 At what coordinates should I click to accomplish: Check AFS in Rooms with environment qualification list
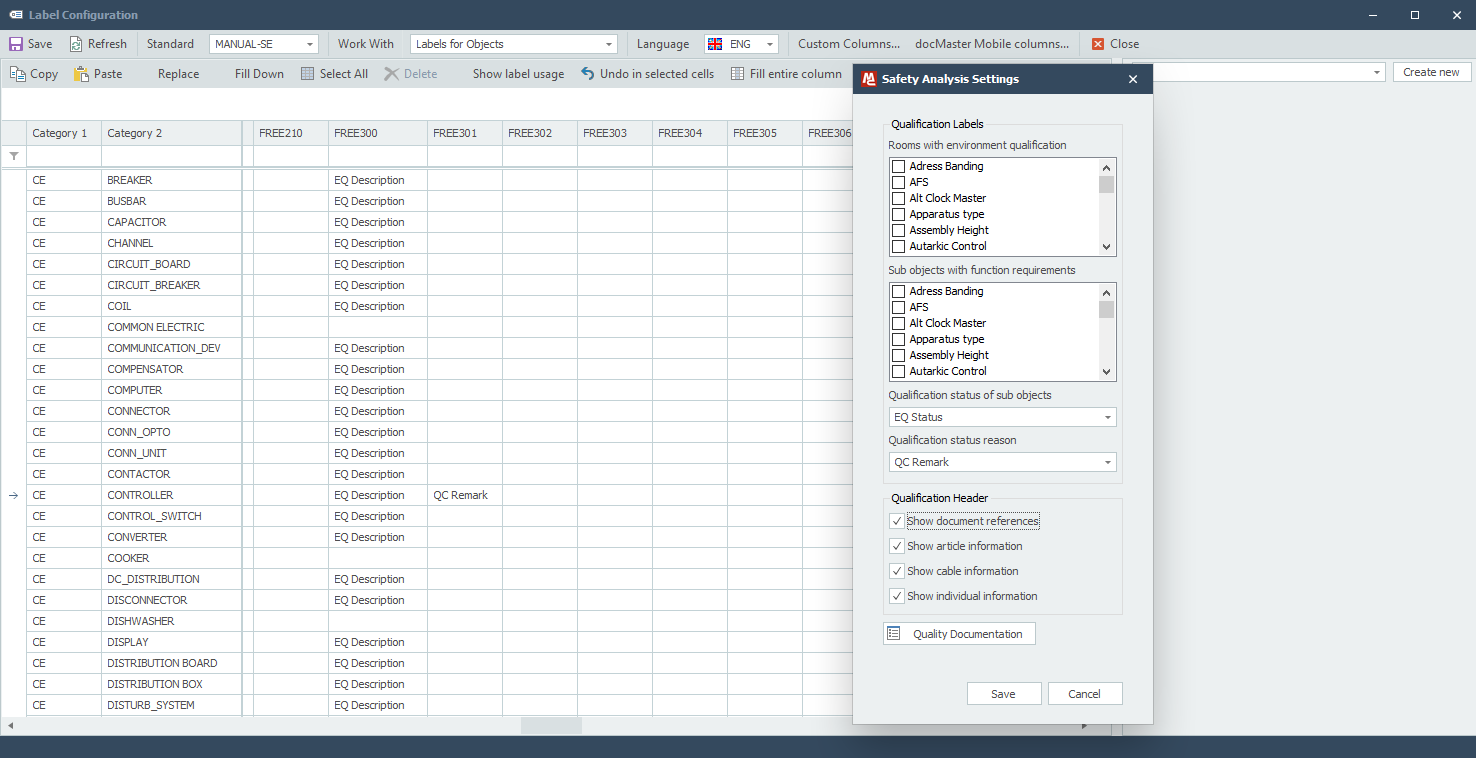click(x=898, y=182)
